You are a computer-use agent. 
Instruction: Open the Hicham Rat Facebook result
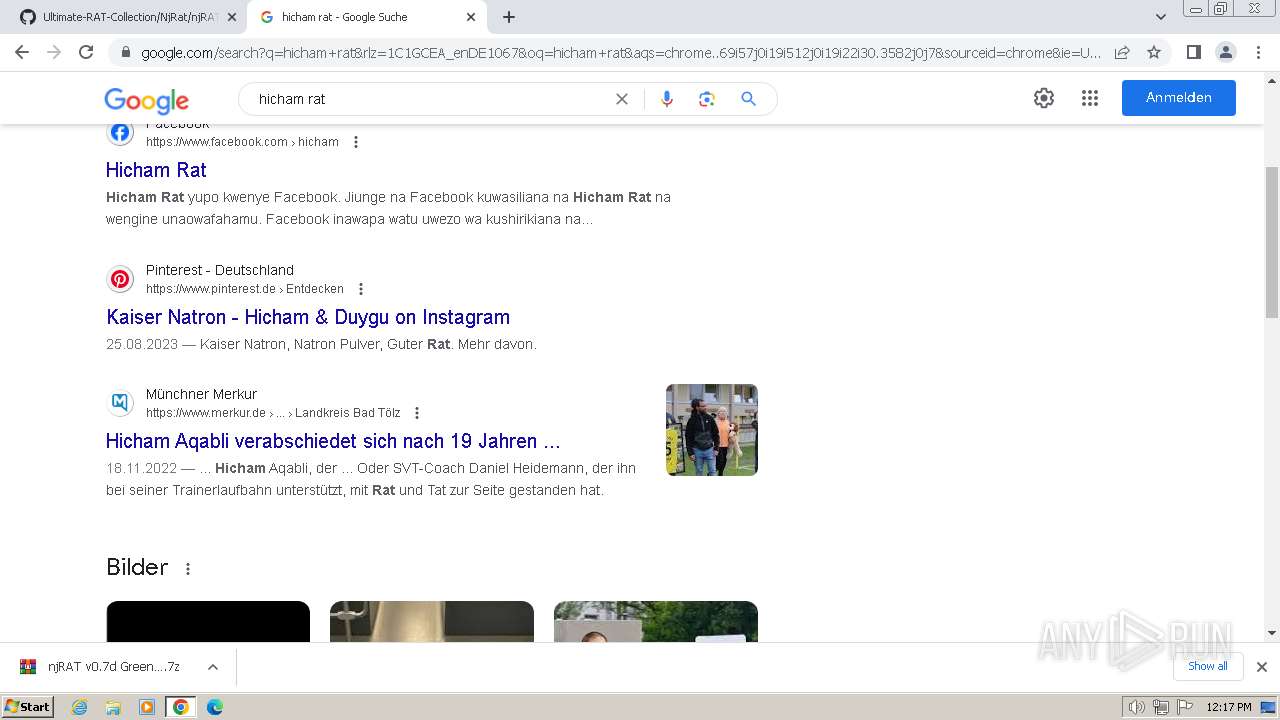[156, 170]
